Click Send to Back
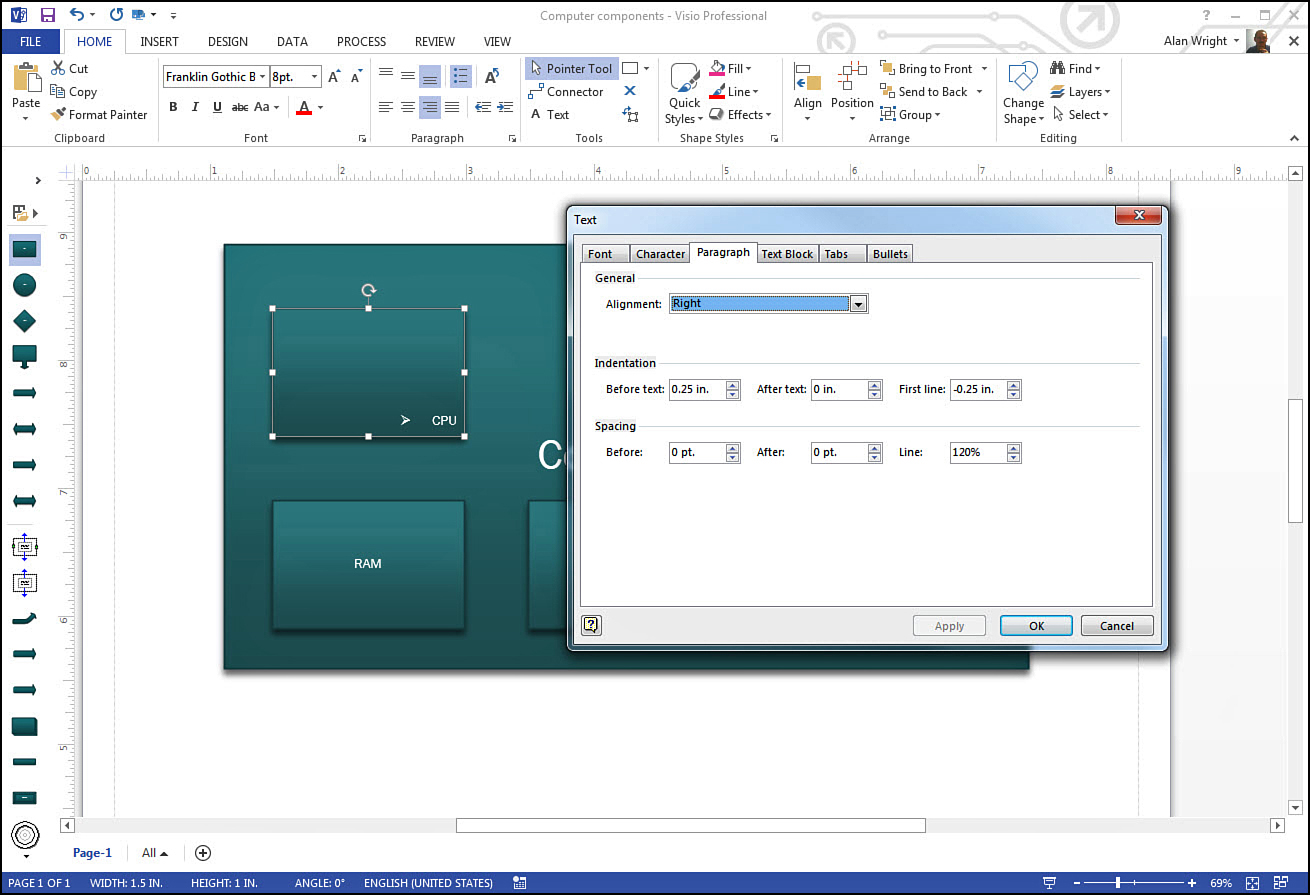The height and width of the screenshot is (895, 1310). click(924, 91)
